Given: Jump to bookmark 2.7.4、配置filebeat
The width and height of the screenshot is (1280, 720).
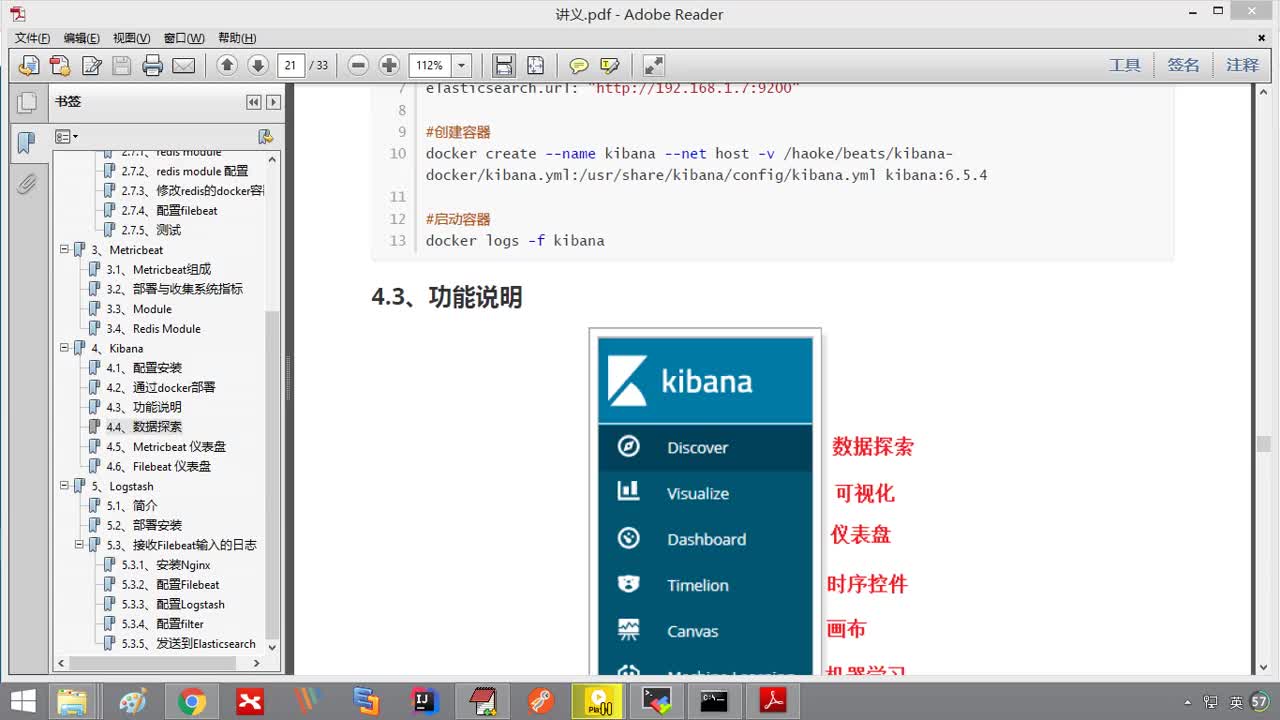Looking at the screenshot, I should pos(169,210).
